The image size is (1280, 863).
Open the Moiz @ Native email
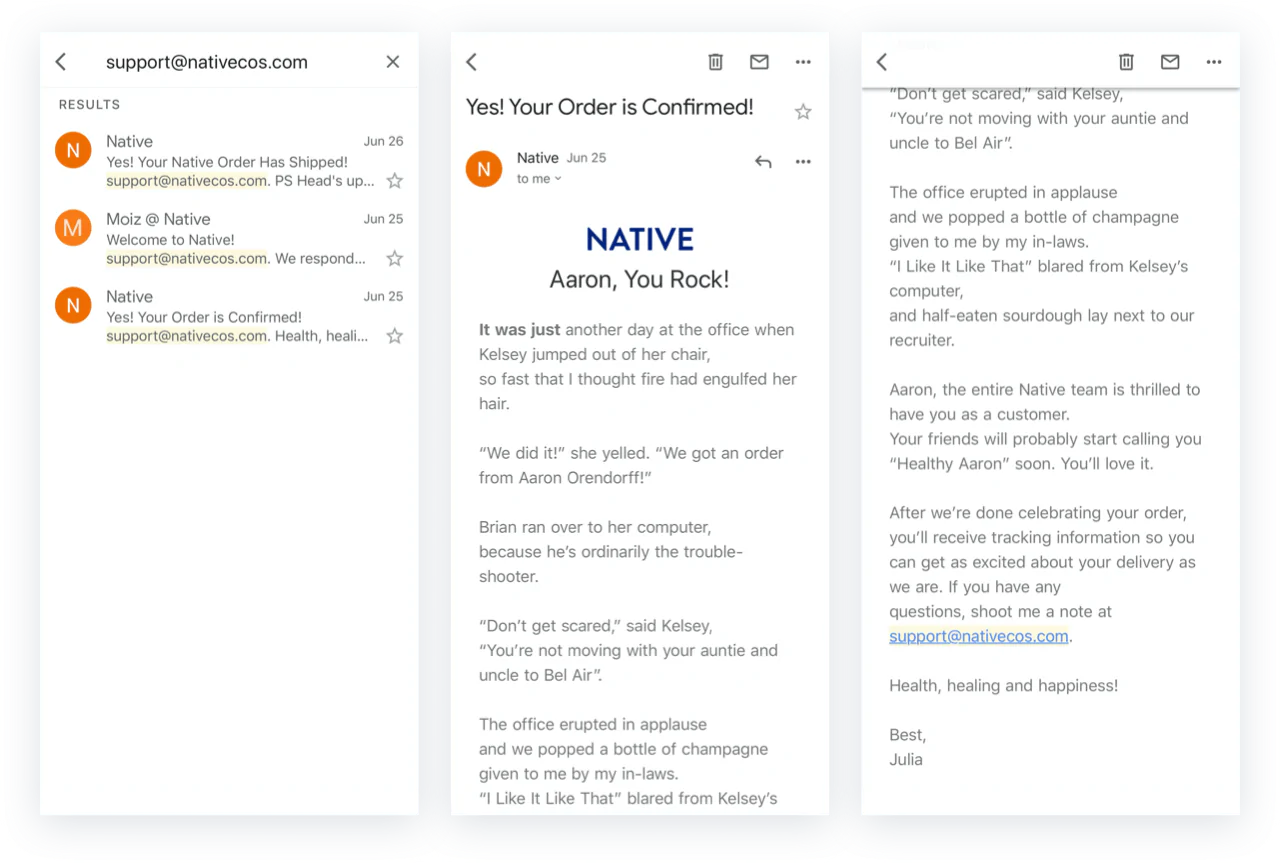pyautogui.click(x=229, y=239)
